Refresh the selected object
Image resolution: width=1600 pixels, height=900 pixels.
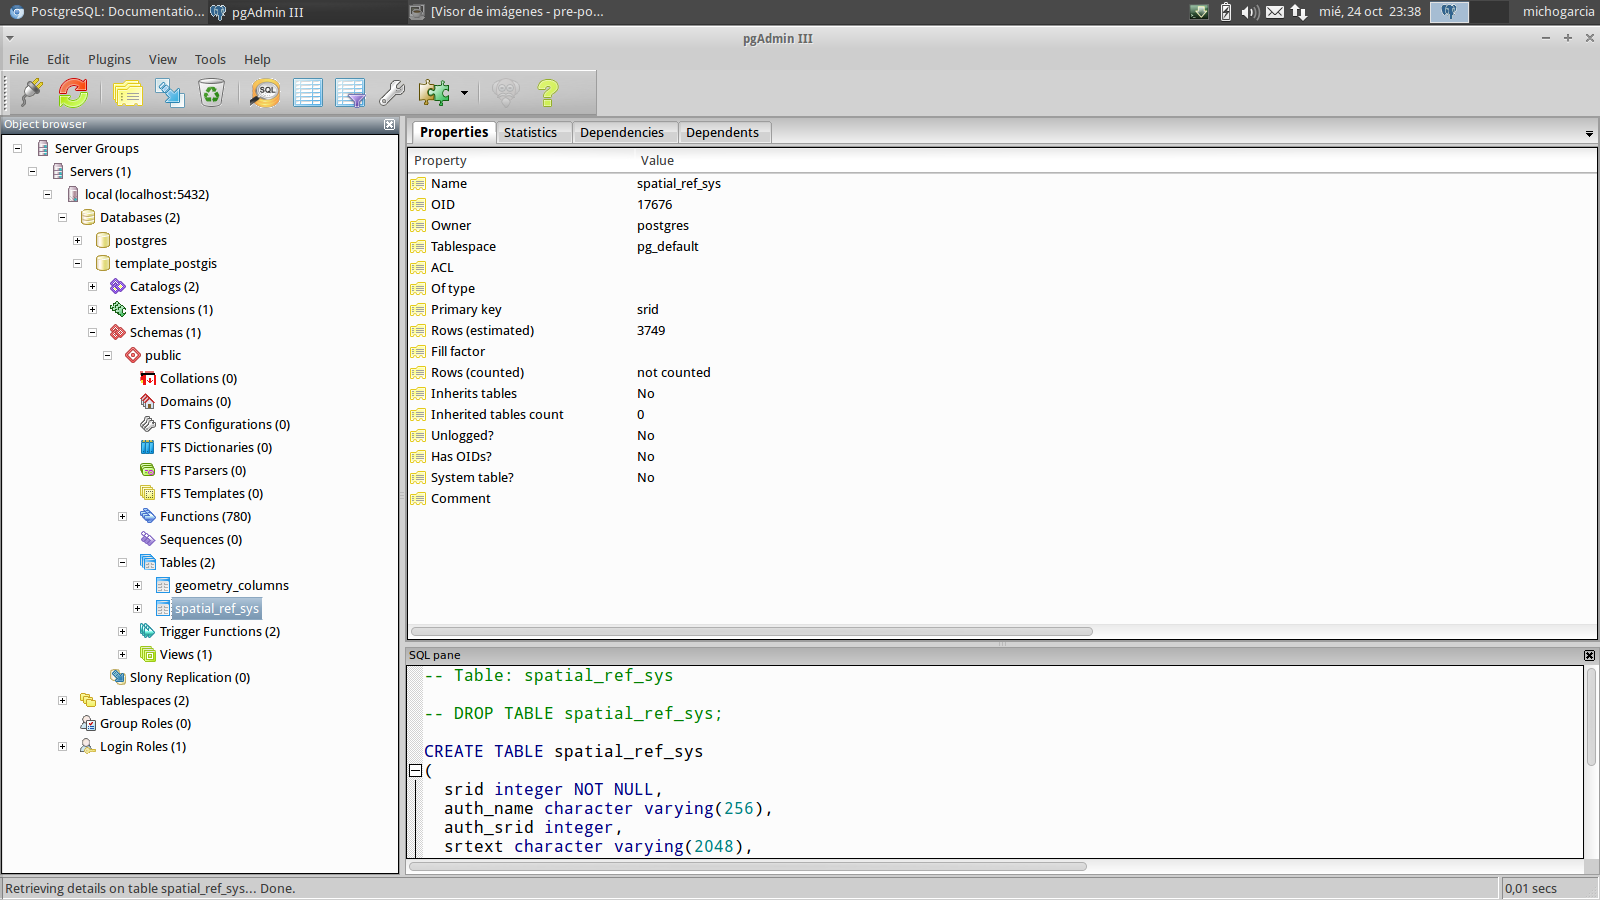(x=73, y=93)
